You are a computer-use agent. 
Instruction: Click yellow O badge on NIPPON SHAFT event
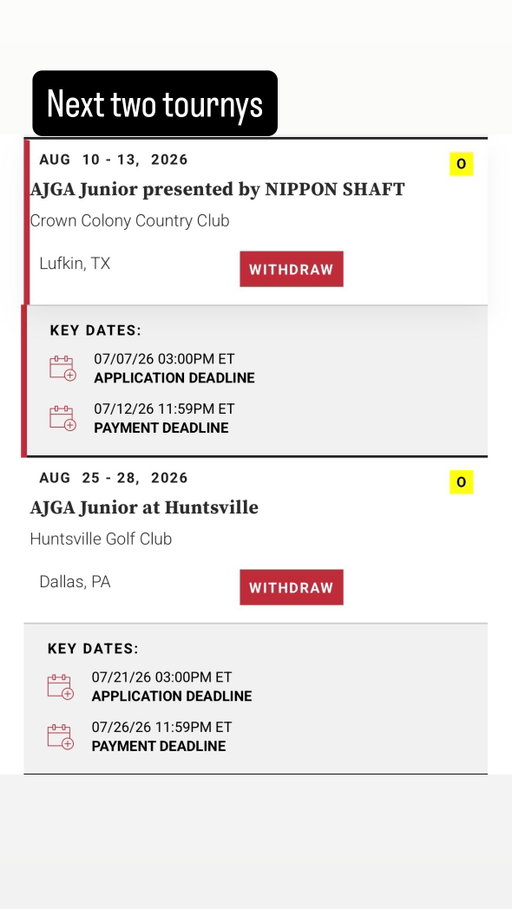[462, 163]
